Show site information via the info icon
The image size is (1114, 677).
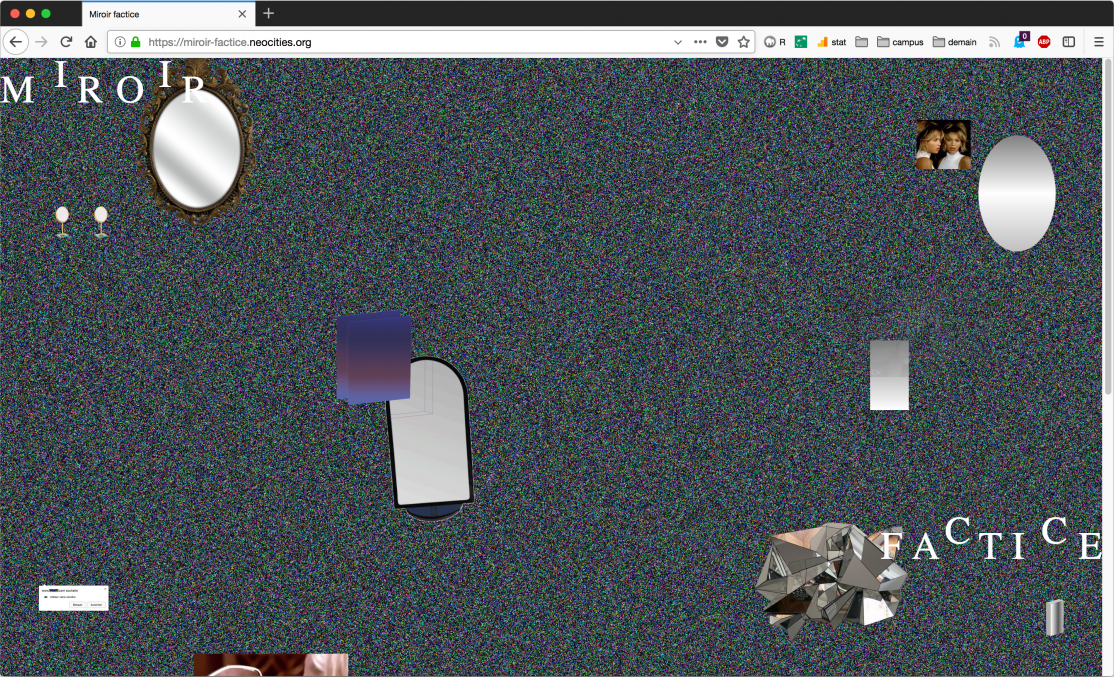120,42
